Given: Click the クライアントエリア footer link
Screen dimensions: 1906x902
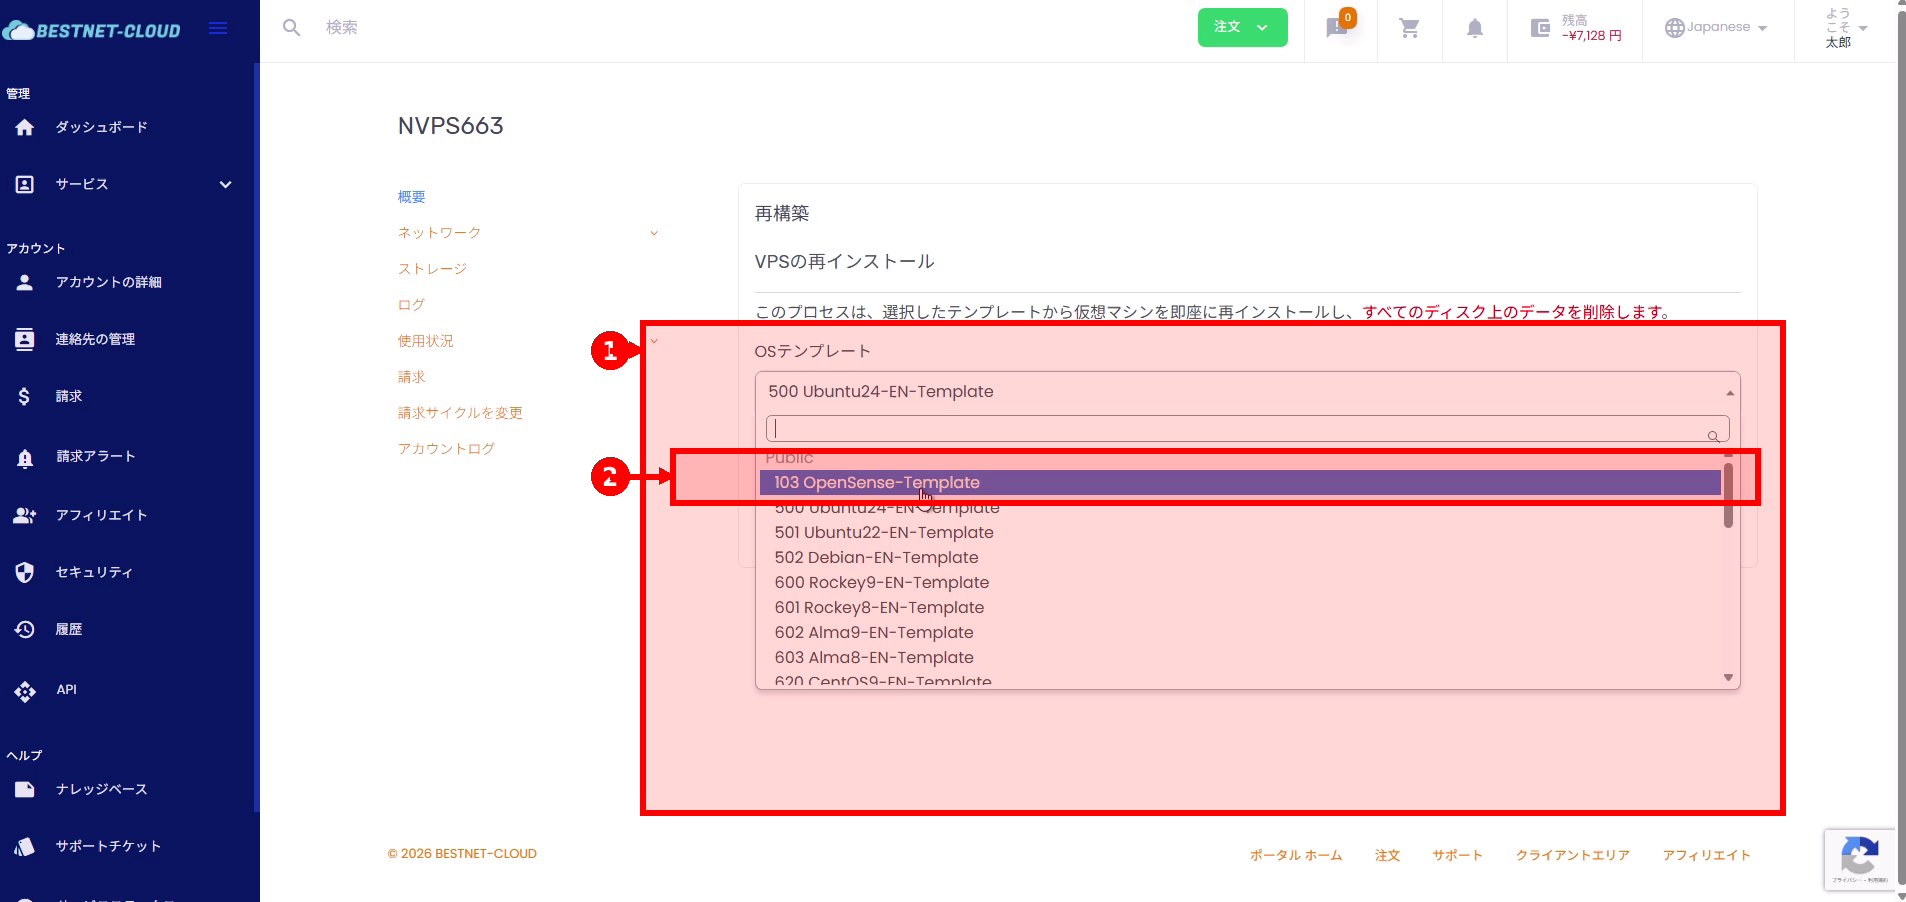Looking at the screenshot, I should [1572, 855].
